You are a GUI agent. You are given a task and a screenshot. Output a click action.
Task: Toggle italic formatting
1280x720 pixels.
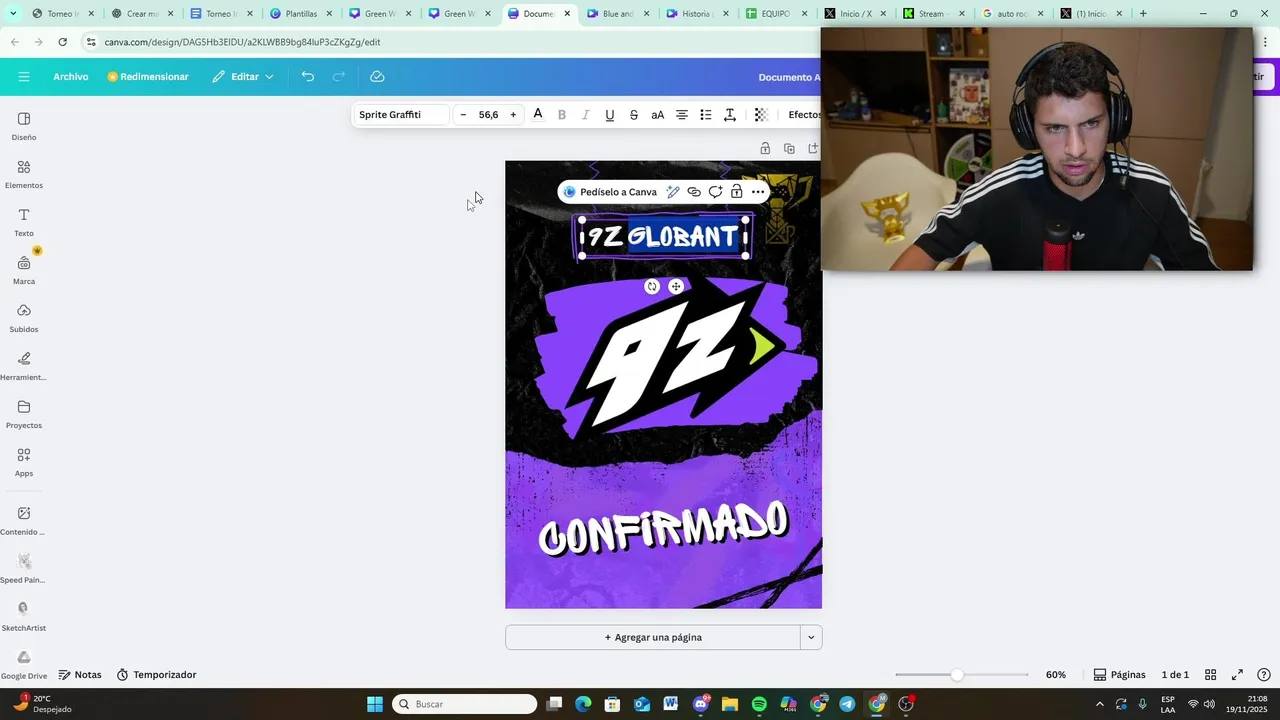(586, 115)
